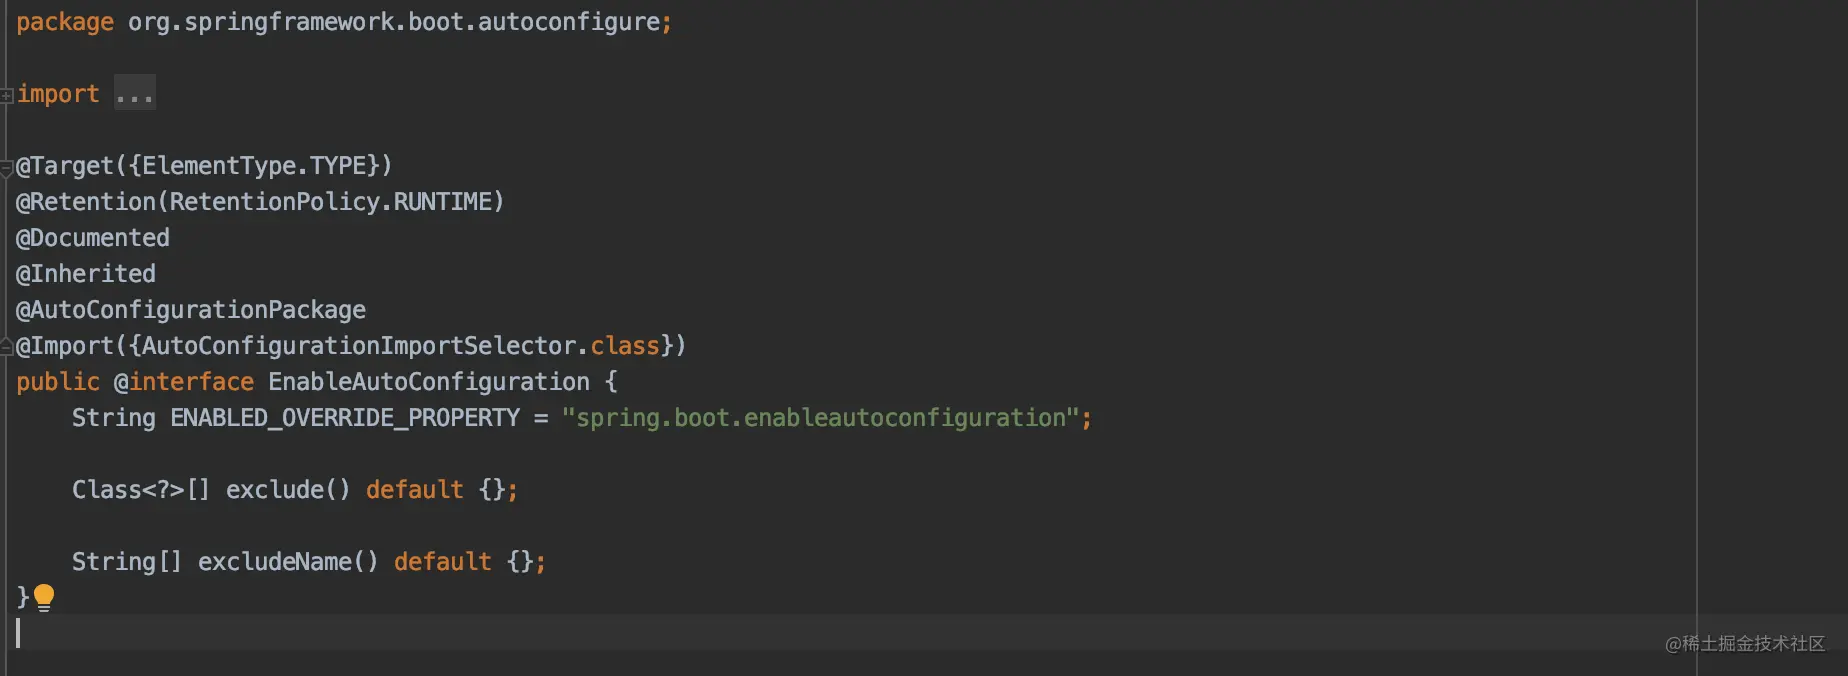
Task: Click the @AutoConfigurationPackage annotation
Action: point(191,310)
